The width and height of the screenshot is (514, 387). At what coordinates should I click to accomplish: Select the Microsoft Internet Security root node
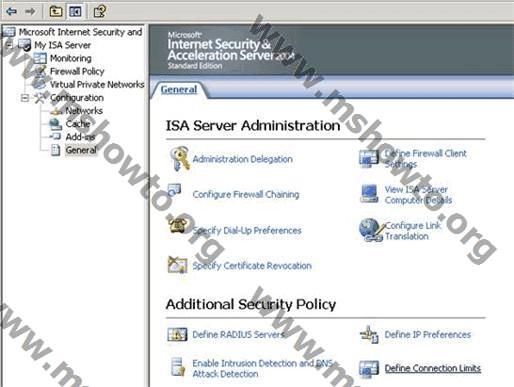pyautogui.click(x=80, y=32)
